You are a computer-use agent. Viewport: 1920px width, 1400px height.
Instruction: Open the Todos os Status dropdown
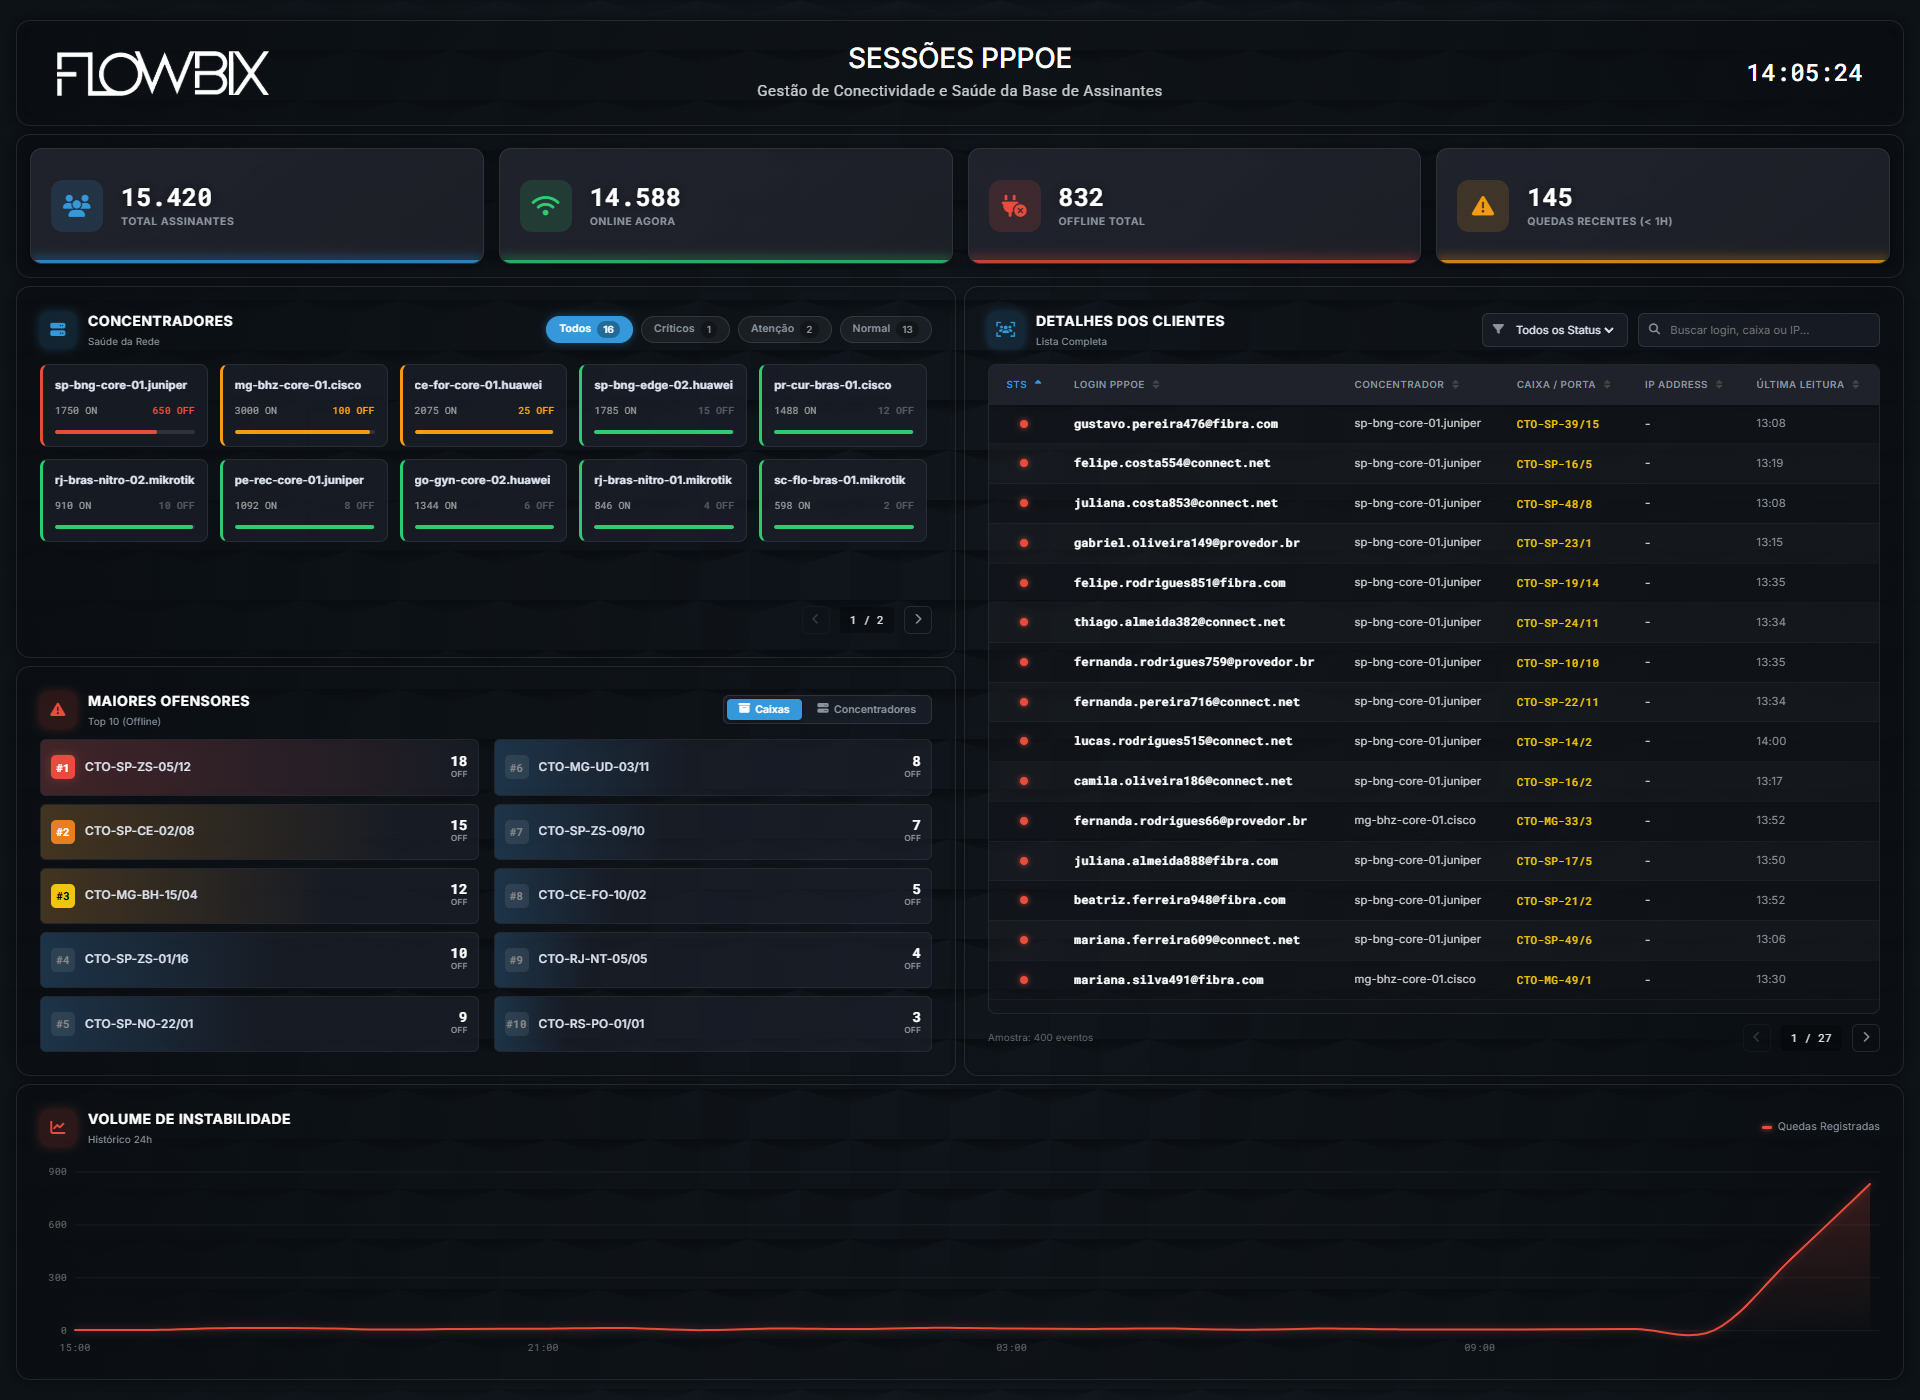point(1554,330)
